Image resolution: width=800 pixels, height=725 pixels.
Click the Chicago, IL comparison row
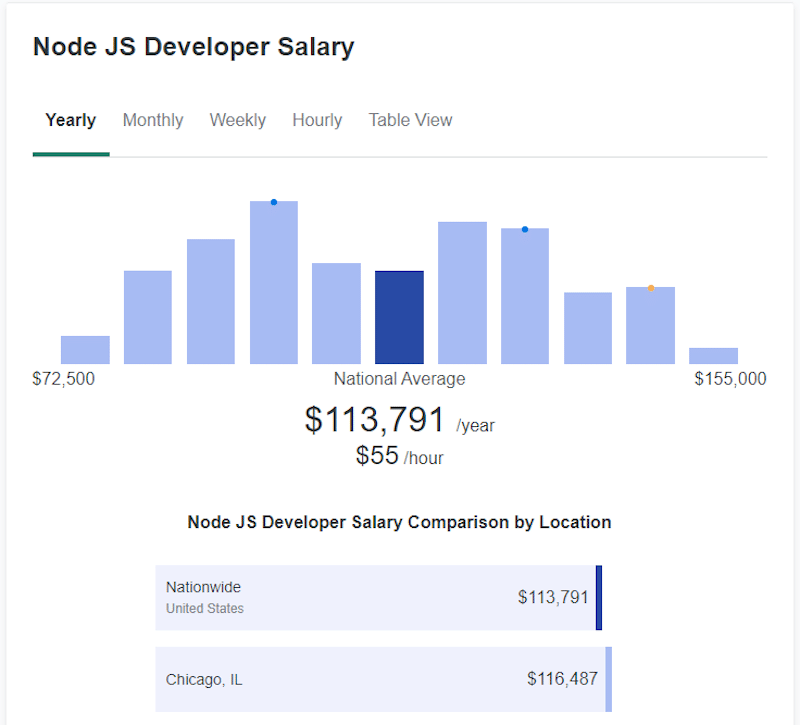(380, 679)
